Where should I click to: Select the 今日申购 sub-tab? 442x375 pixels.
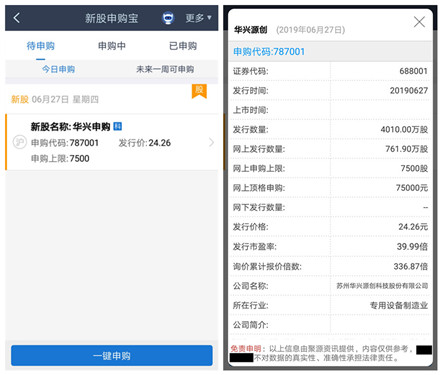58,69
